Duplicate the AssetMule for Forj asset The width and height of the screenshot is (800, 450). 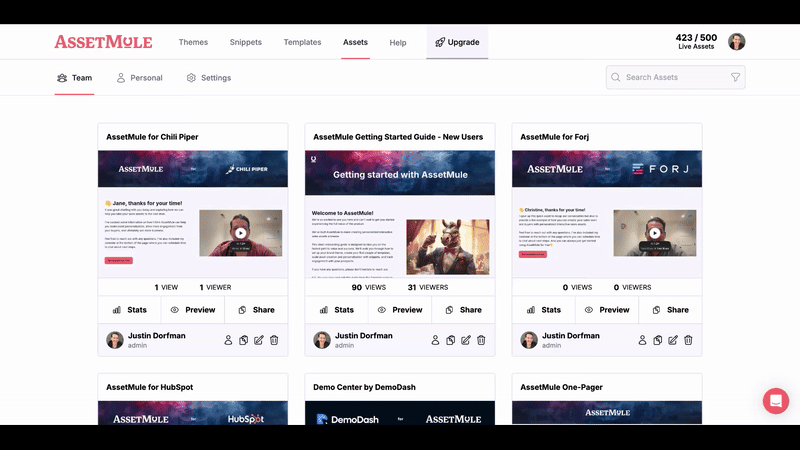tap(658, 340)
